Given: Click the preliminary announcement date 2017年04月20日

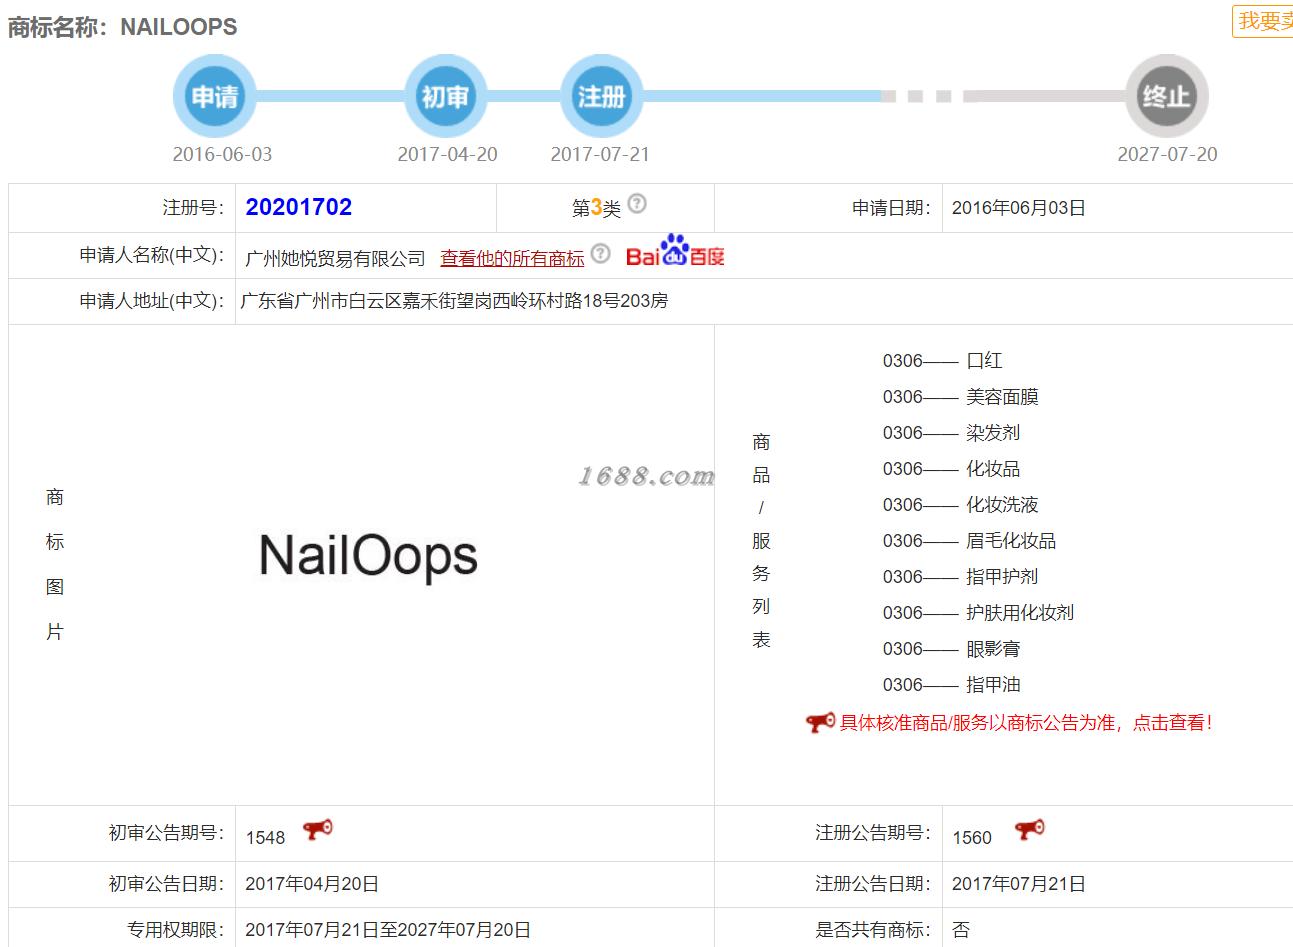Looking at the screenshot, I should [x=312, y=884].
